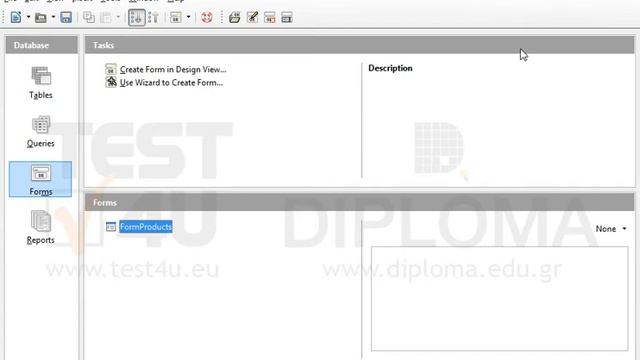This screenshot has width=640, height=360.
Task: Expand the new Form object dropdown arrow
Action: click(188, 17)
